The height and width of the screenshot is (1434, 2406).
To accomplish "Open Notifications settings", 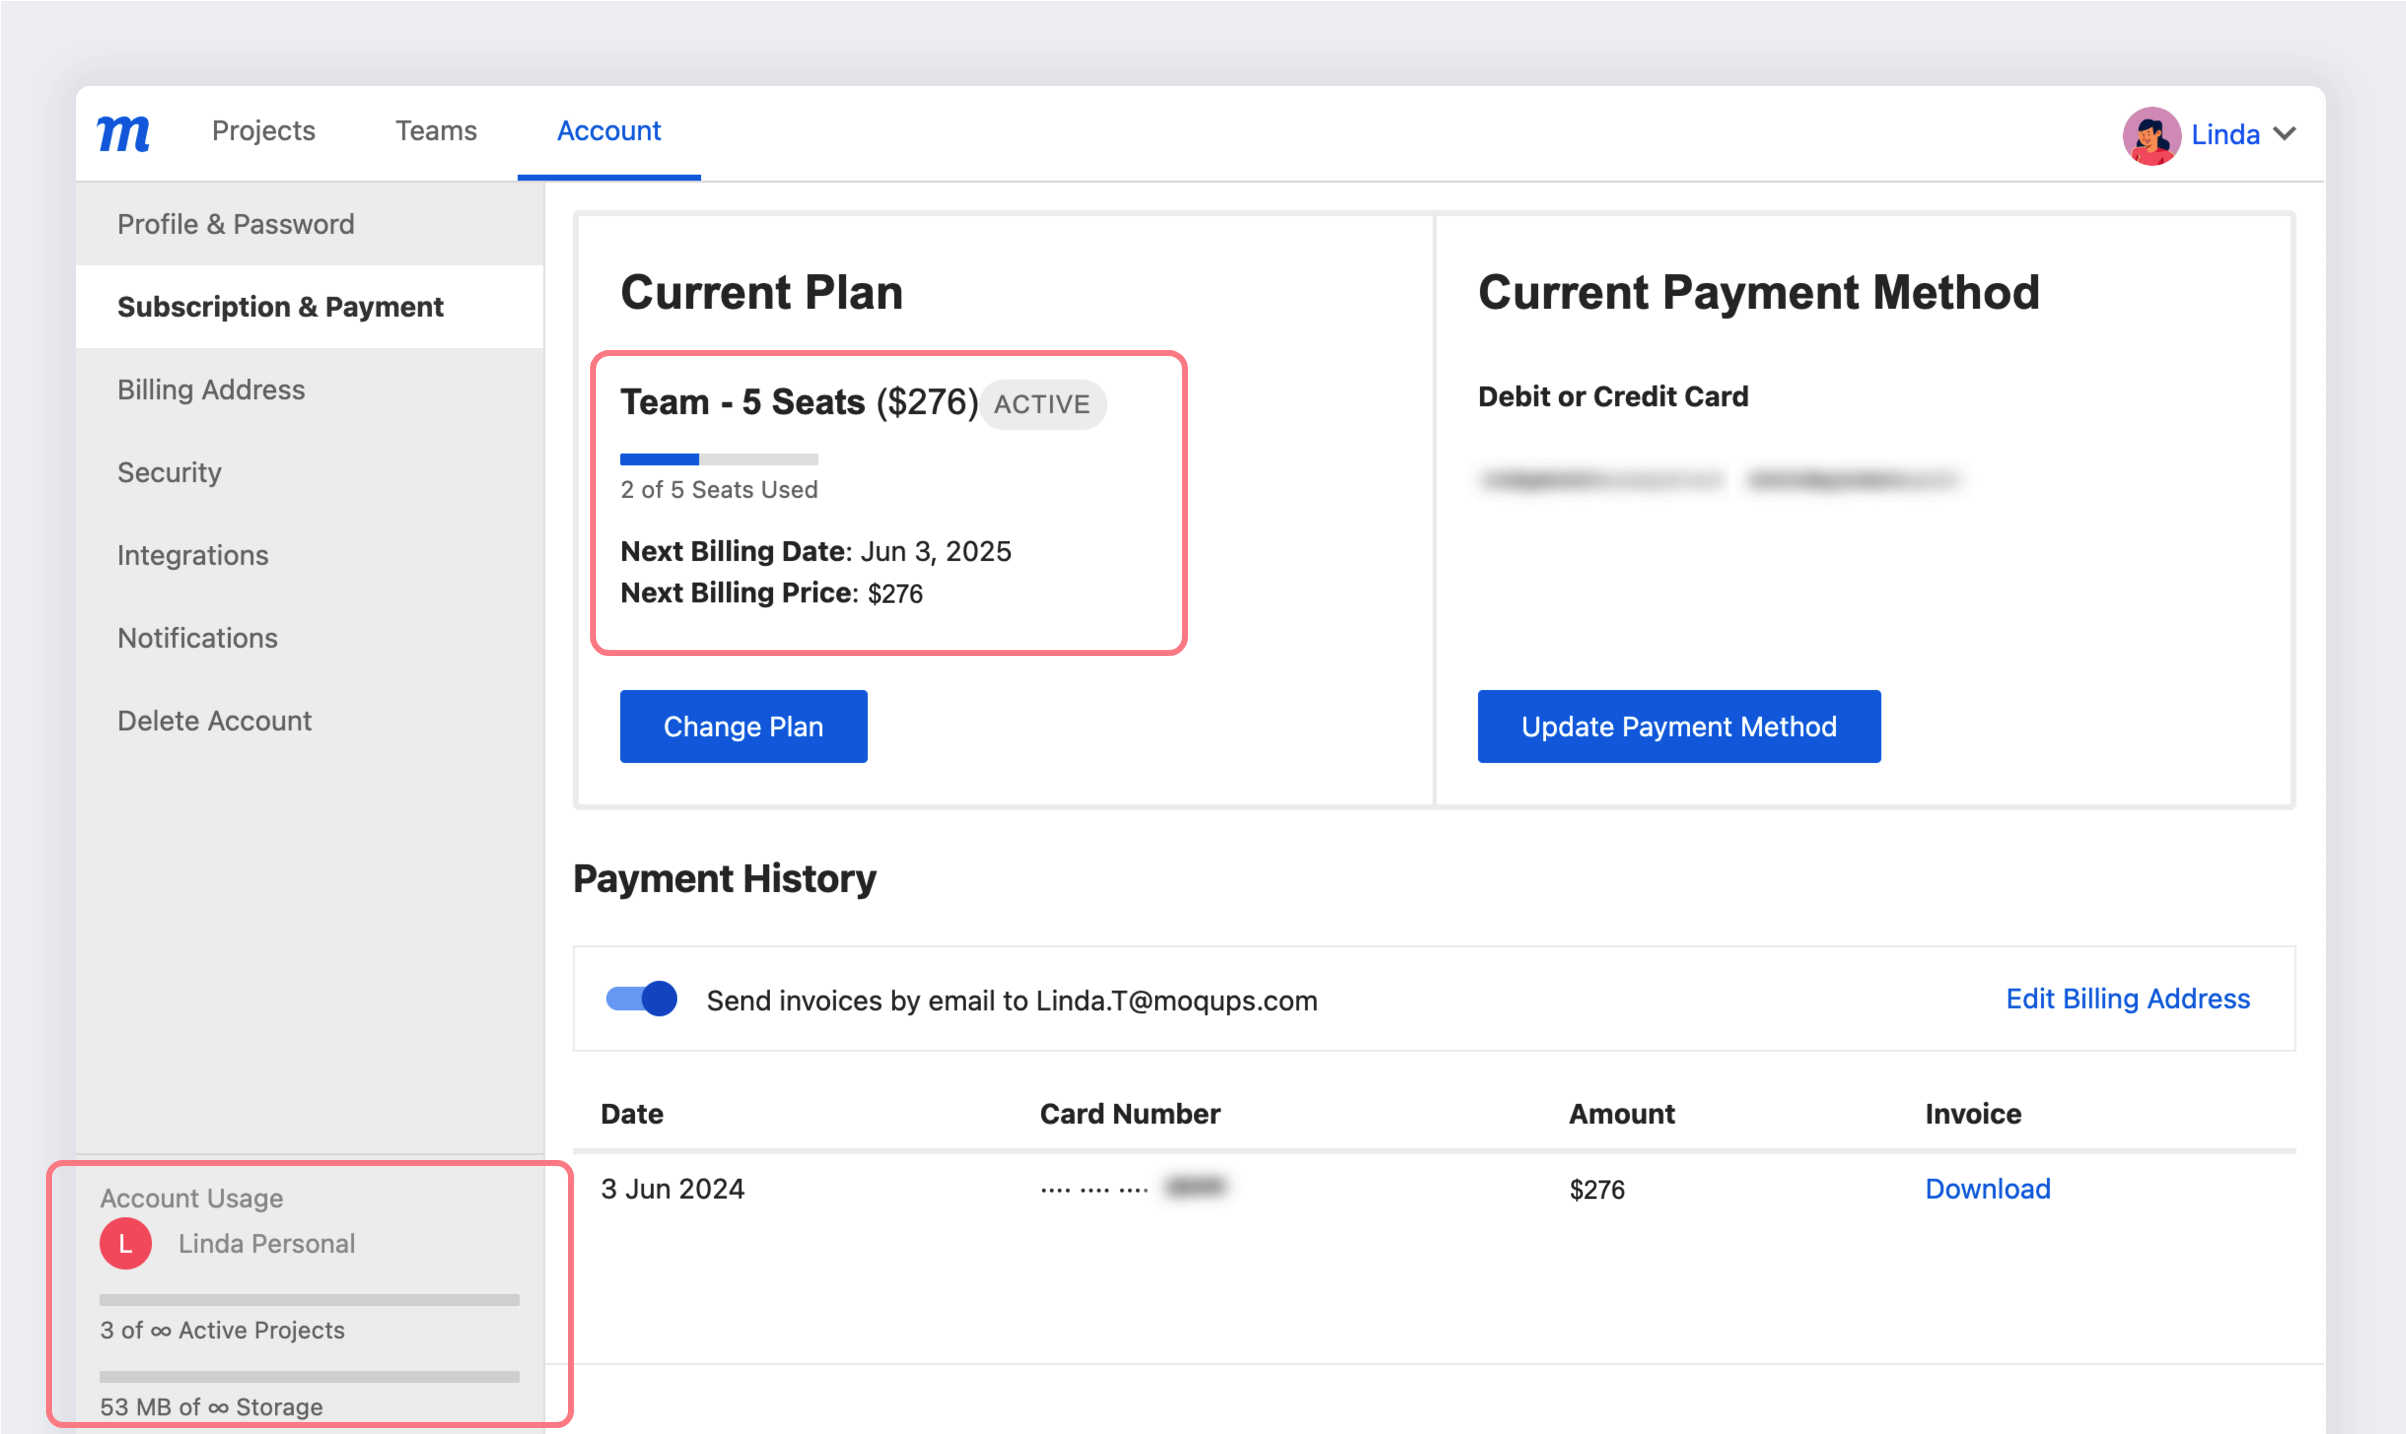I will (x=198, y=638).
